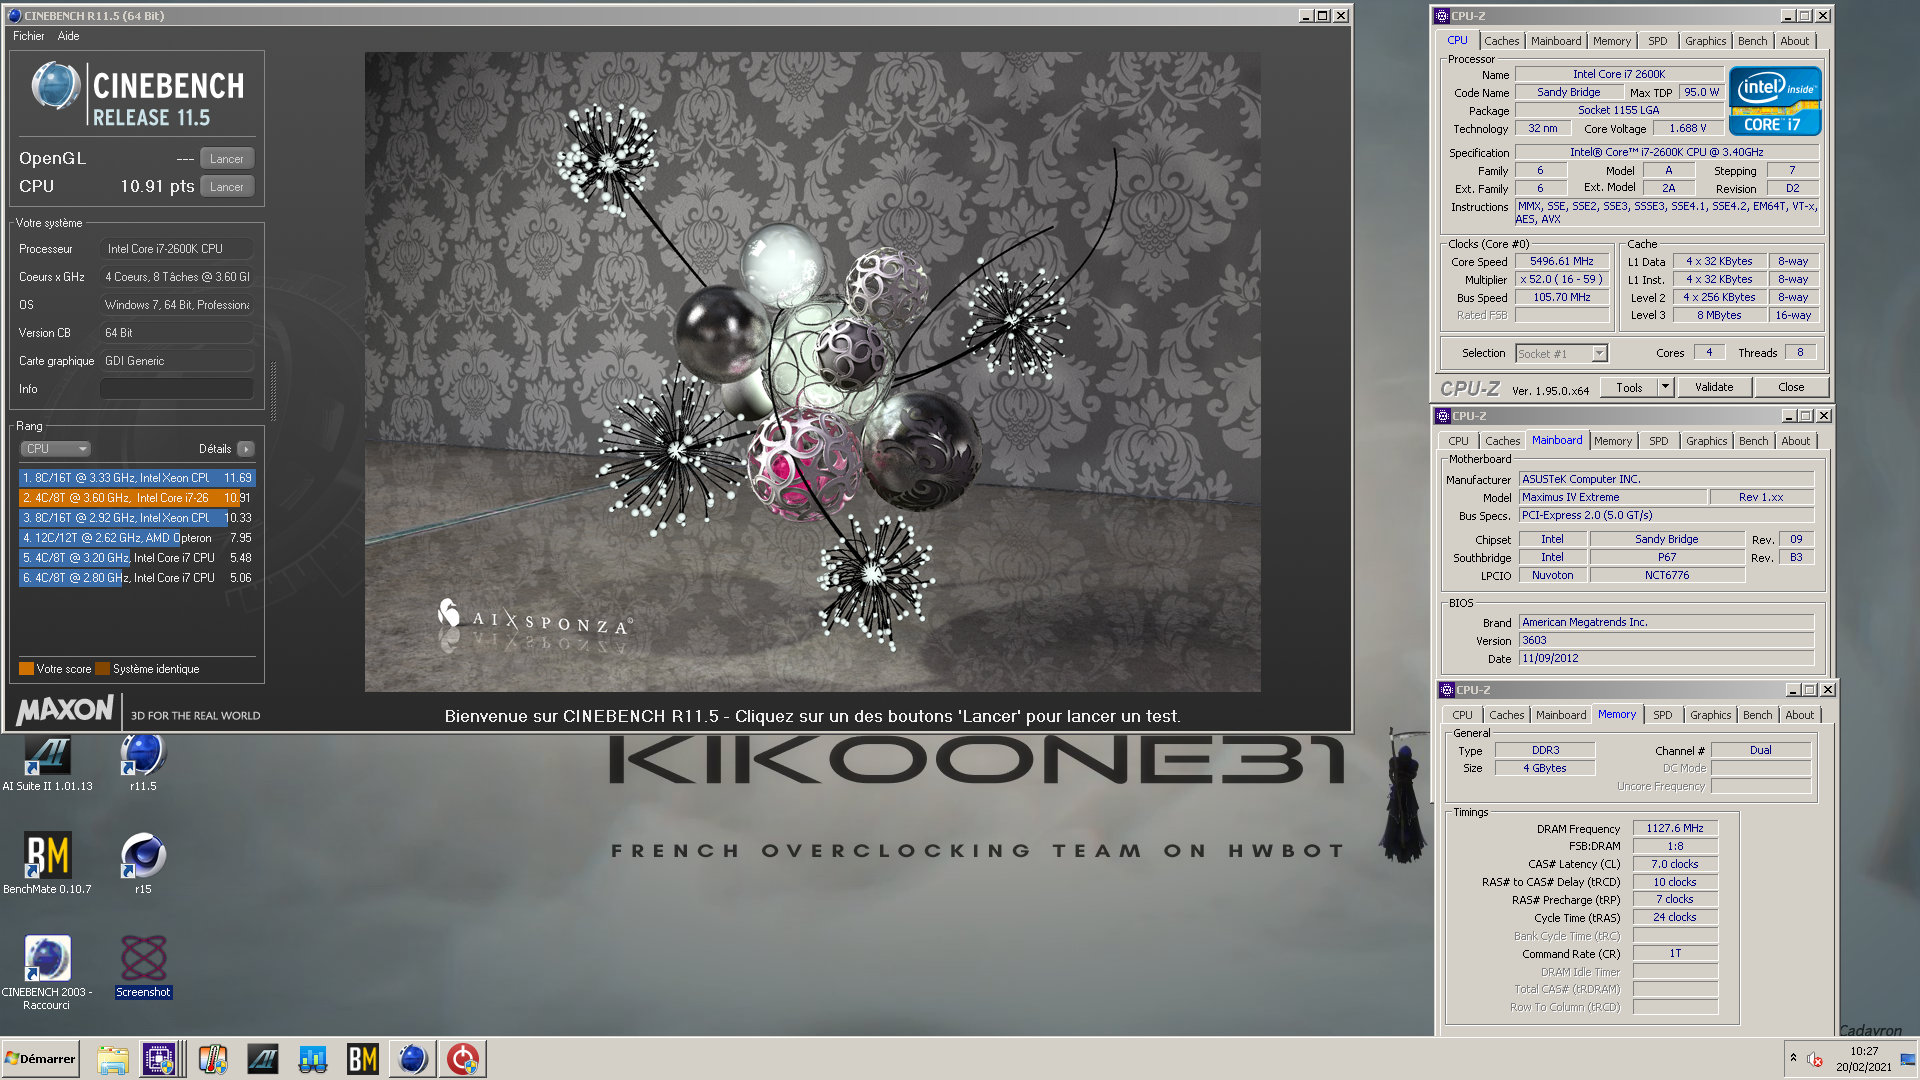The image size is (1920, 1080).
Task: Open SPD tab in Mainboard CPU-Z window
Action: pos(1659,441)
